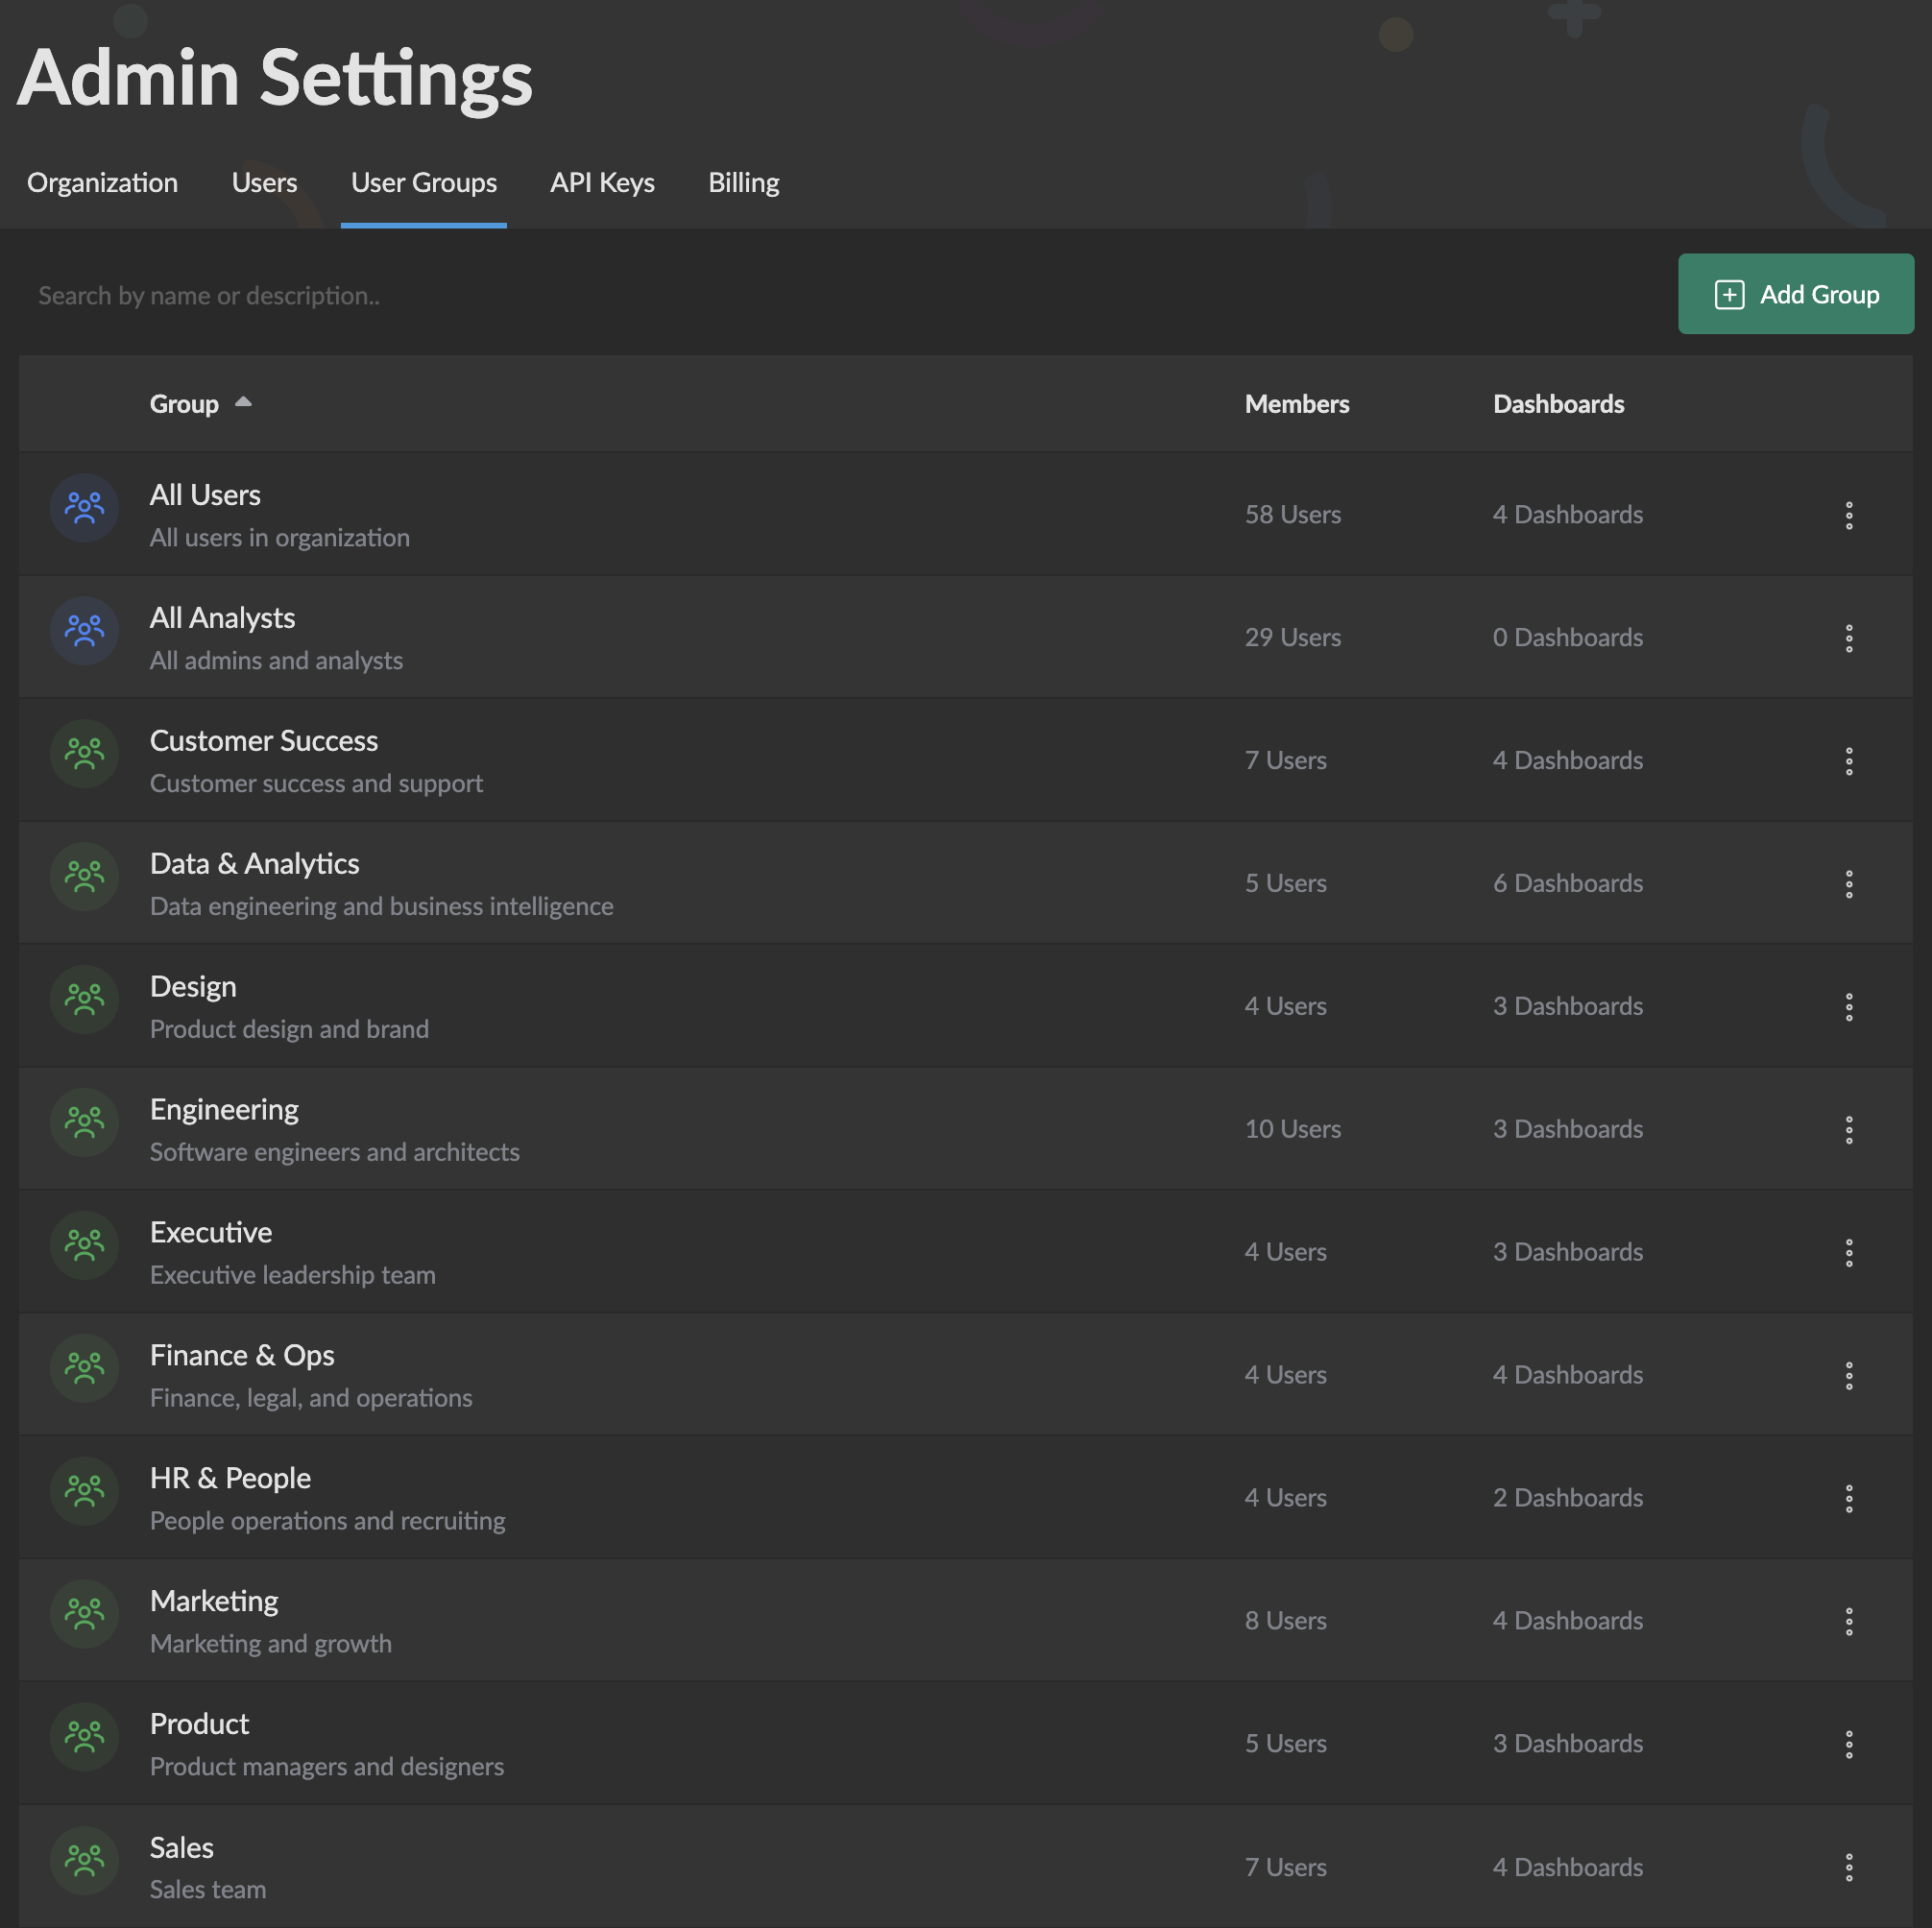Click the Design group avatar icon

84,1000
